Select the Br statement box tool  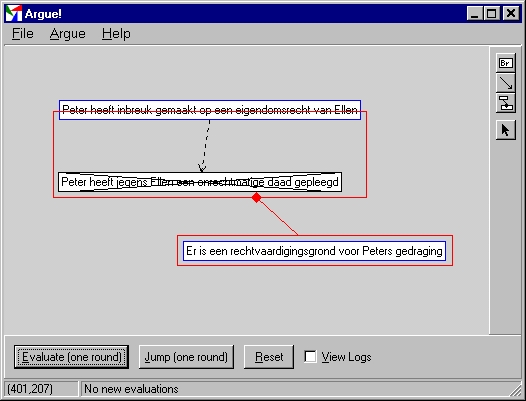(x=506, y=63)
